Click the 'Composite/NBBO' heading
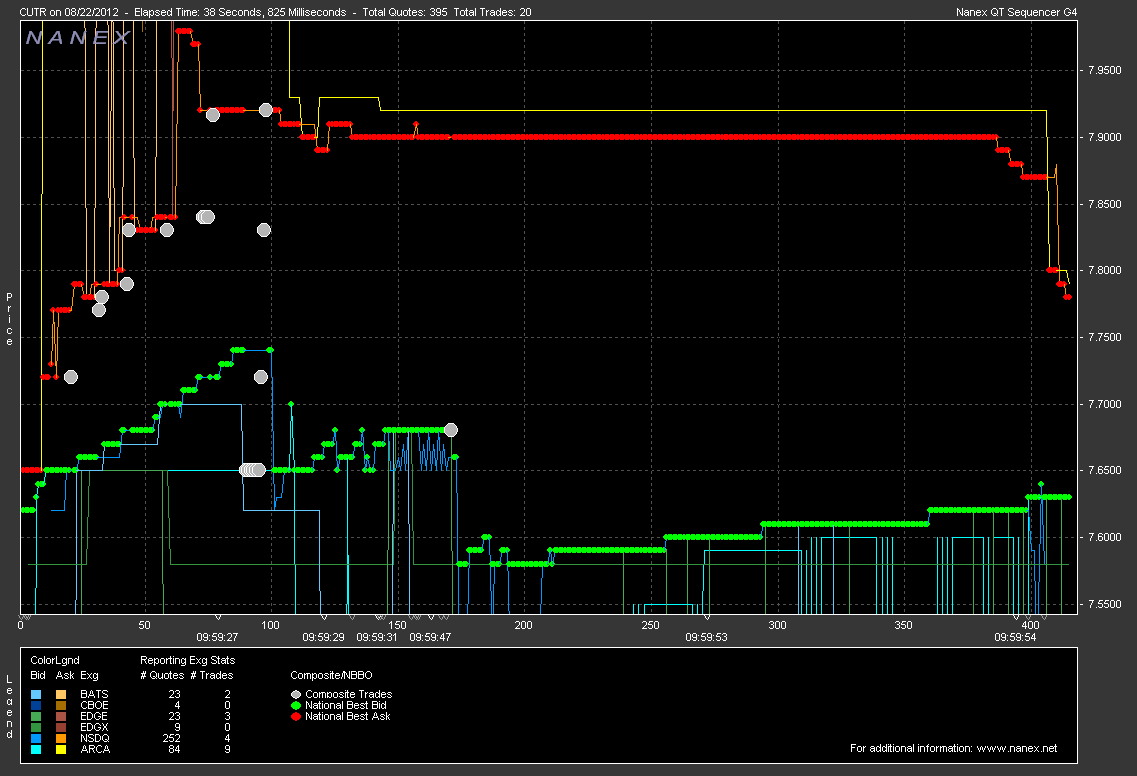 coord(331,675)
